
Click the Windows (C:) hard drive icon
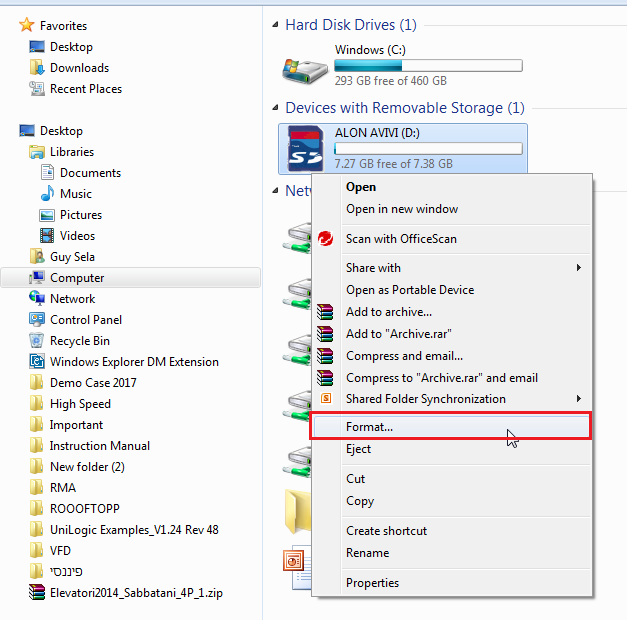305,71
